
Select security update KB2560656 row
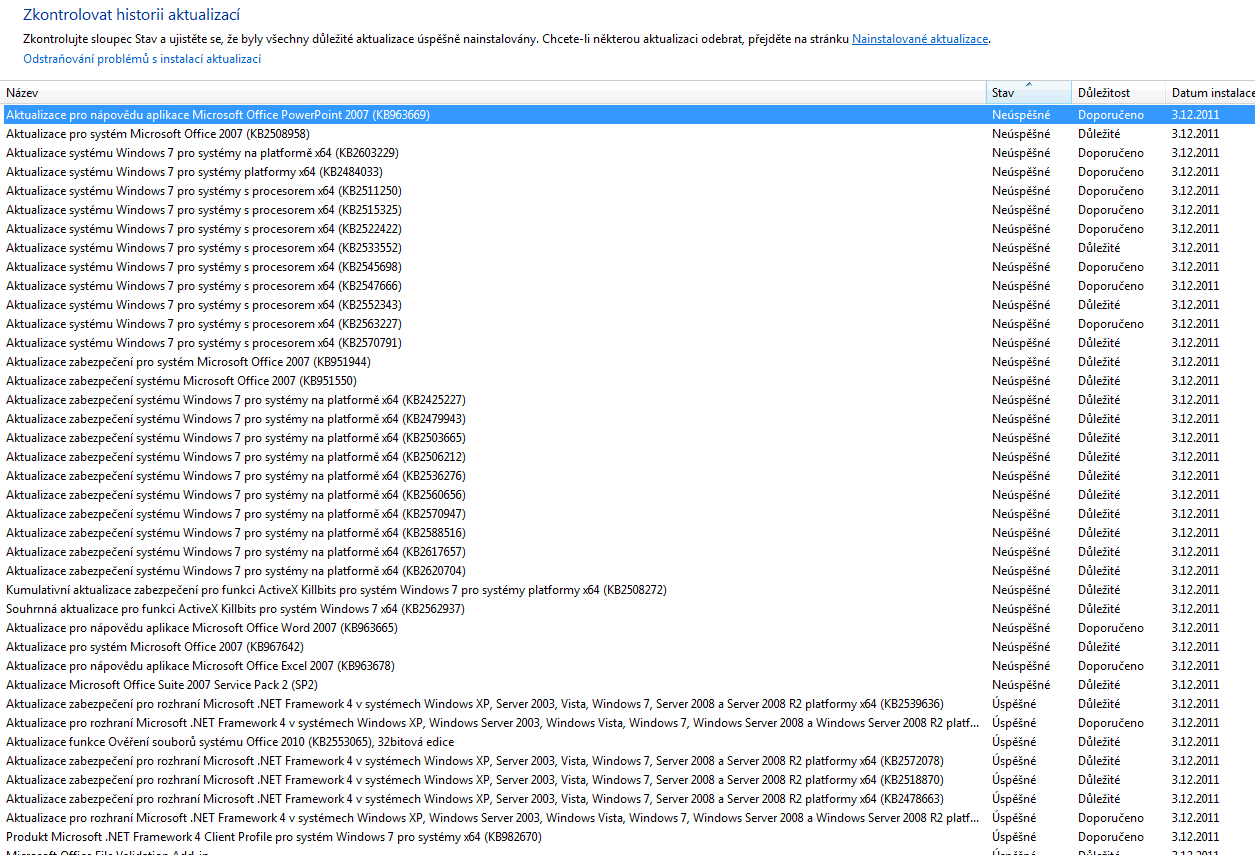click(x=627, y=495)
